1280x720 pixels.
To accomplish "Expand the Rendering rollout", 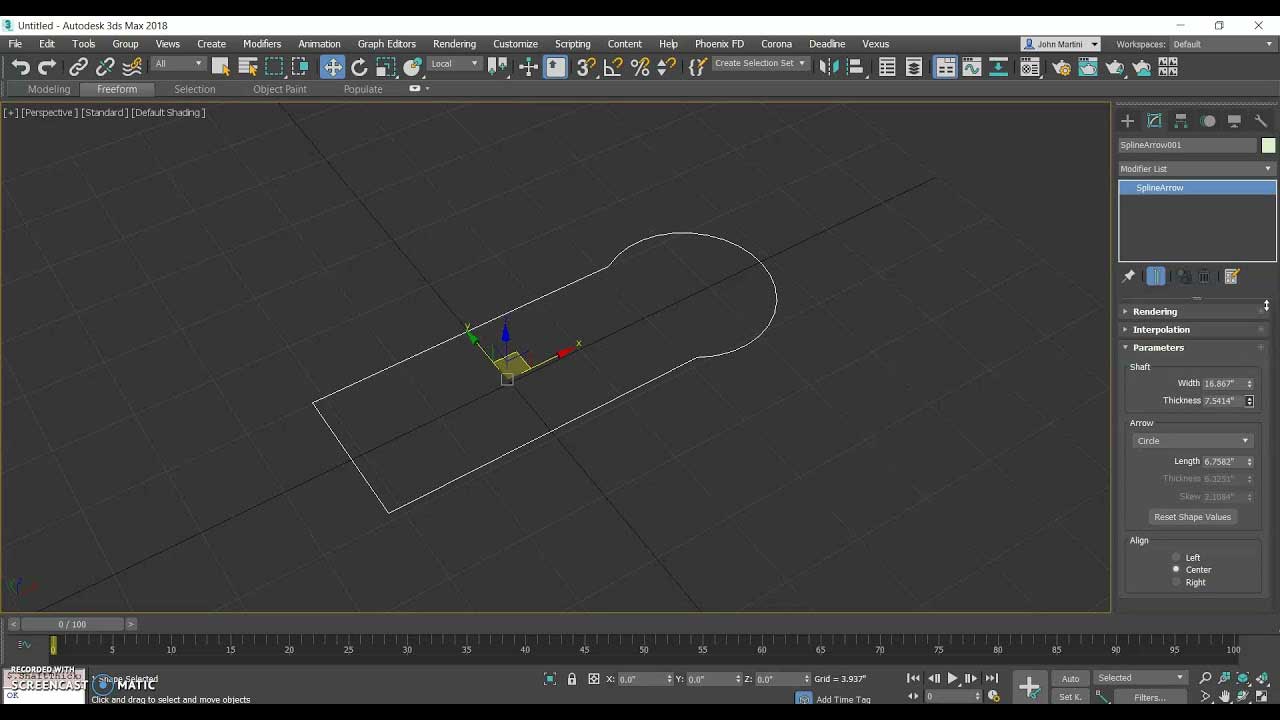I will point(1155,312).
